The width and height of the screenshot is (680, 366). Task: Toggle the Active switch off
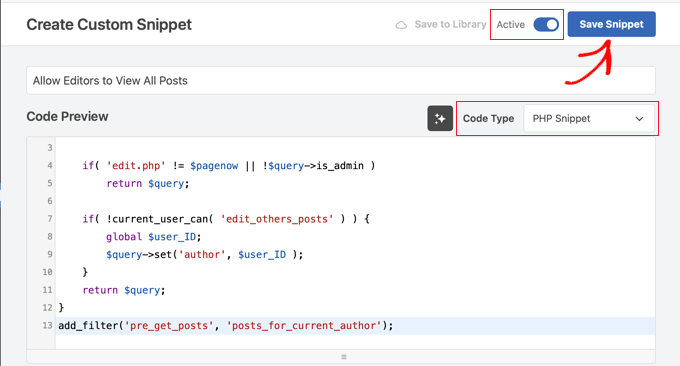[x=546, y=25]
